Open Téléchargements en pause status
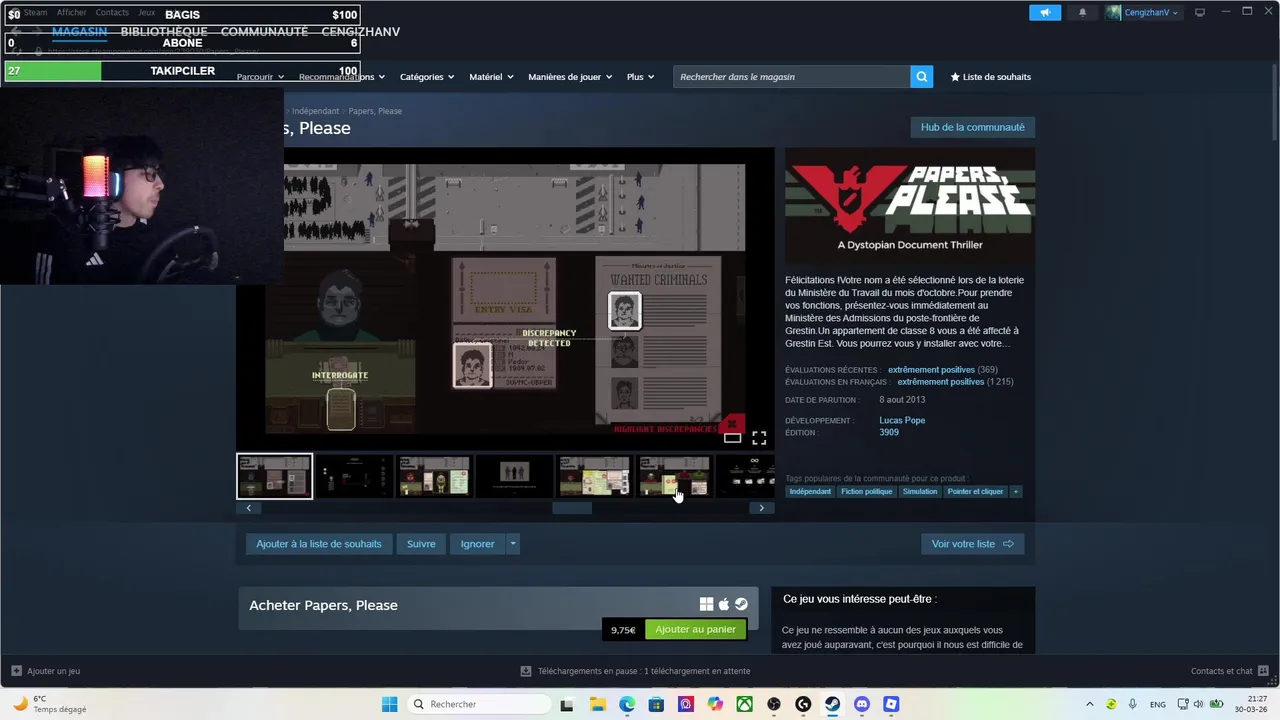Screen dimensions: 1280x720 634,671
